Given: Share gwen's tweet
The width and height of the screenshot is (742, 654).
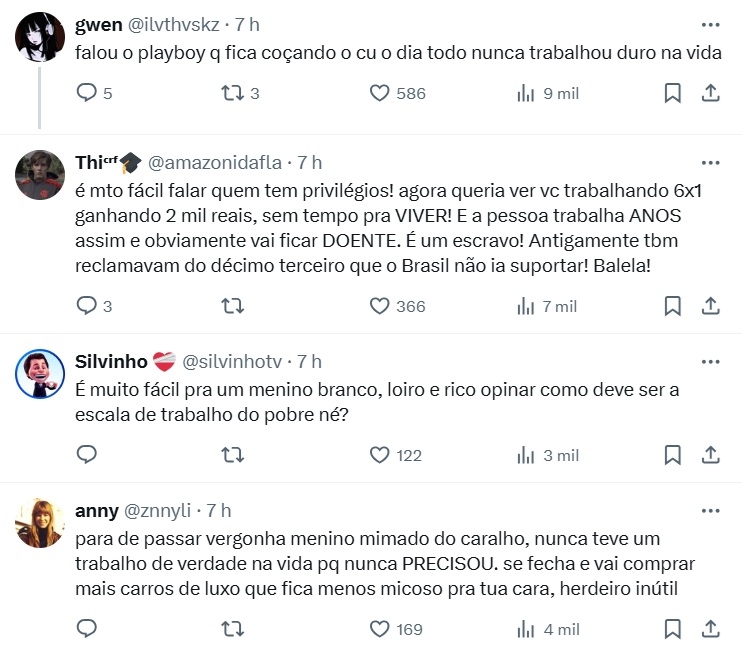Looking at the screenshot, I should (x=710, y=93).
